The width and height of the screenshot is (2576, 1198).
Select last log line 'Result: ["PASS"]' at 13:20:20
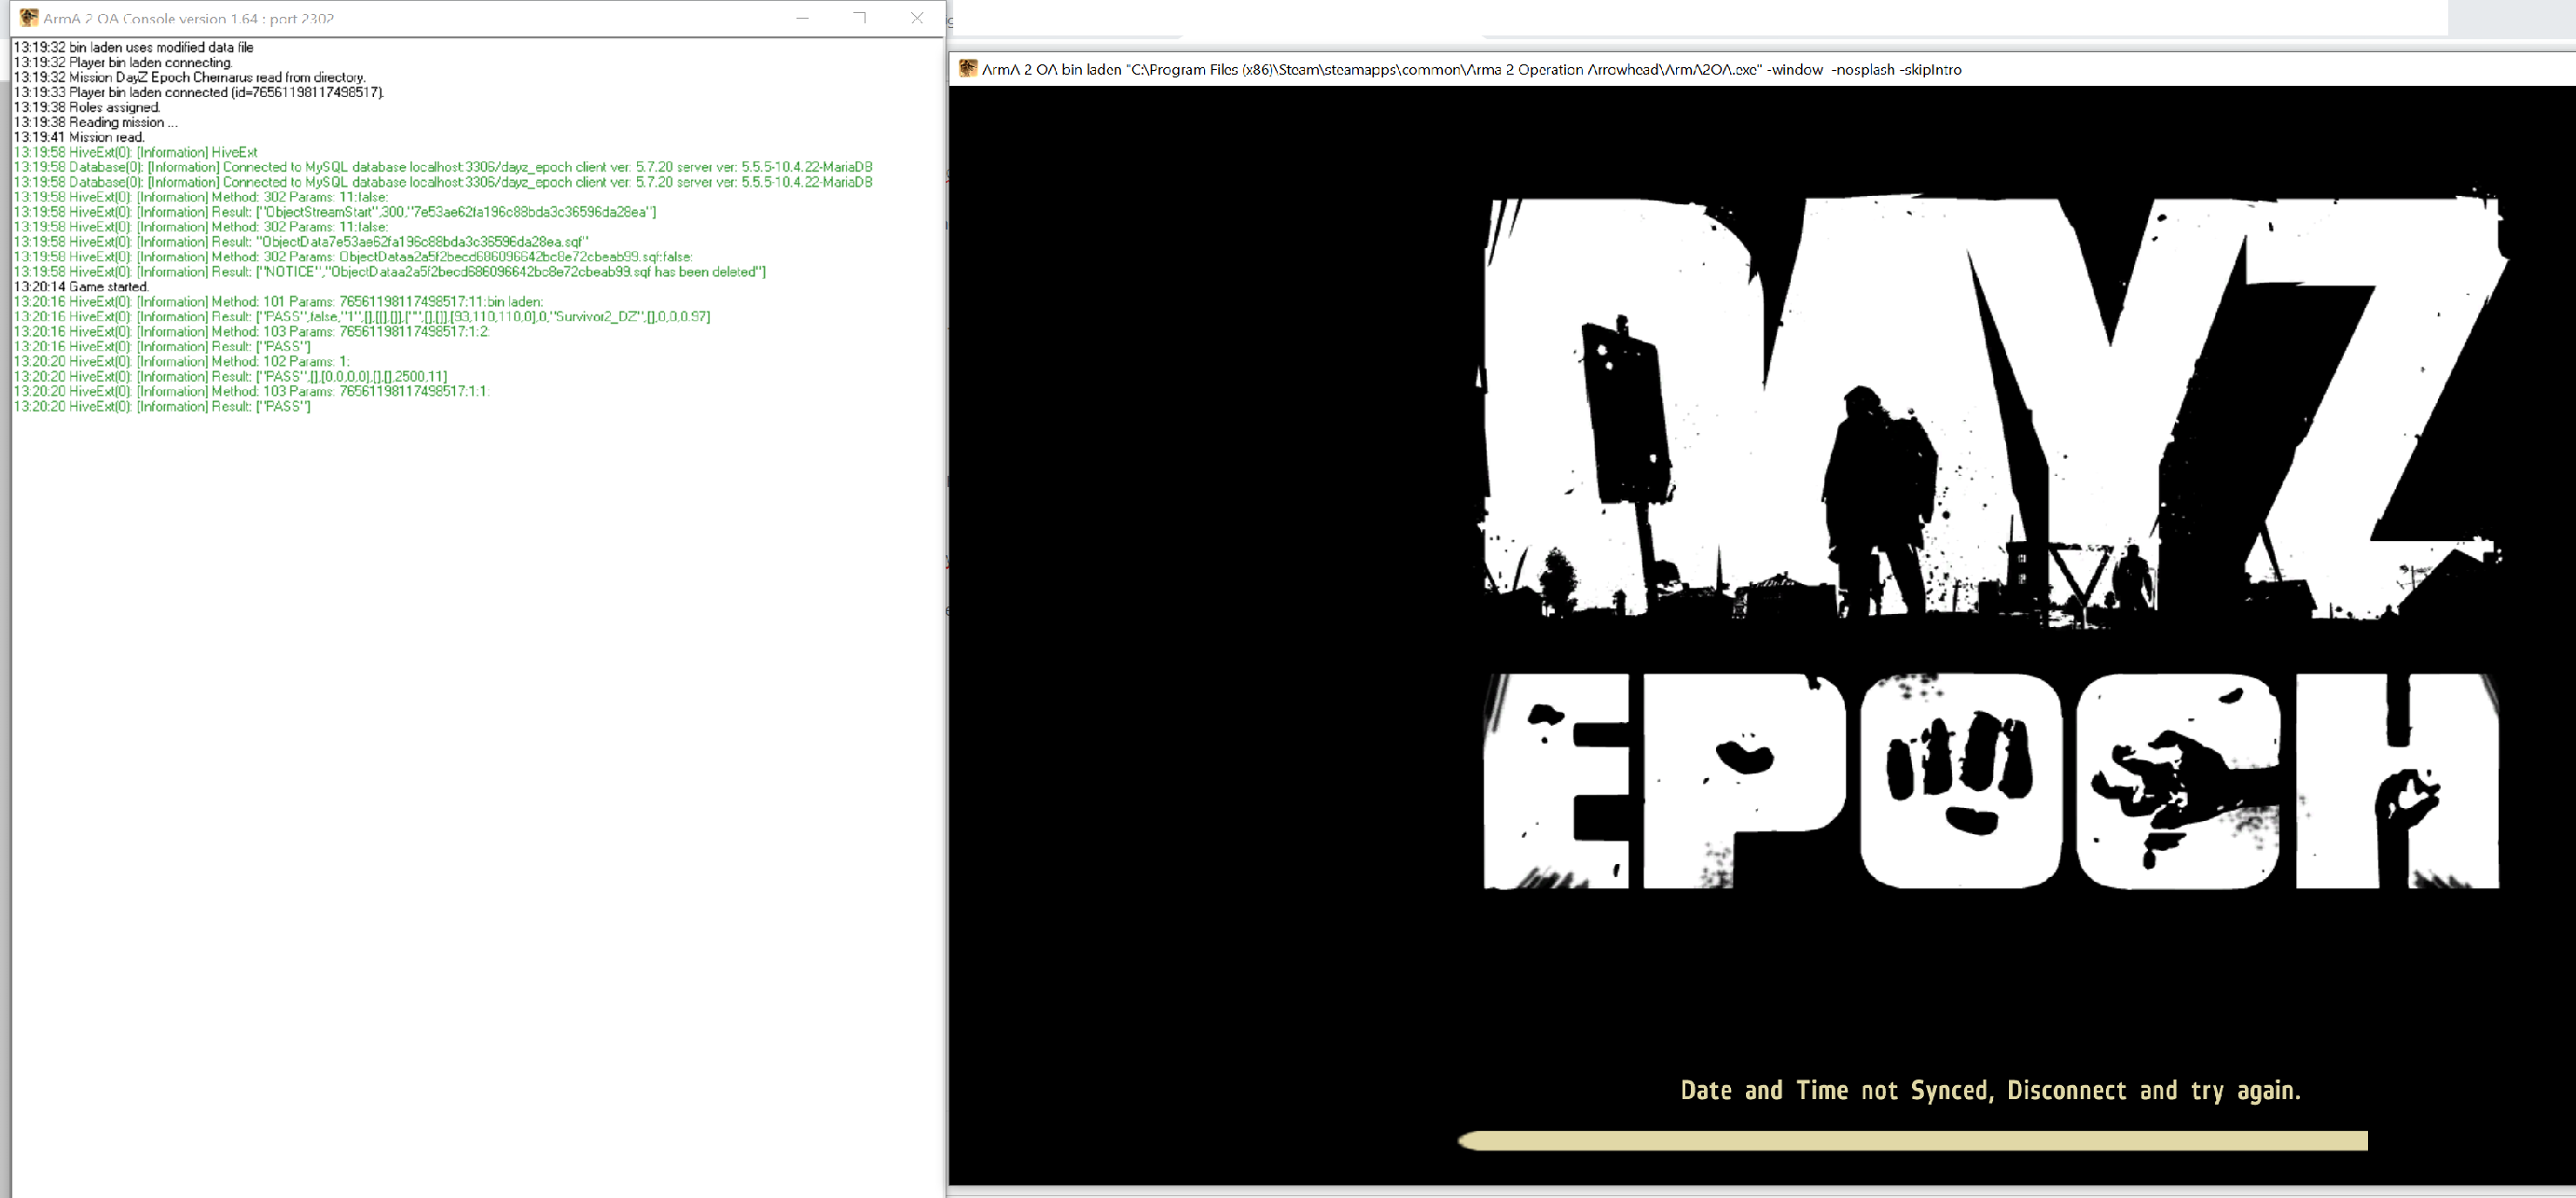pos(162,406)
